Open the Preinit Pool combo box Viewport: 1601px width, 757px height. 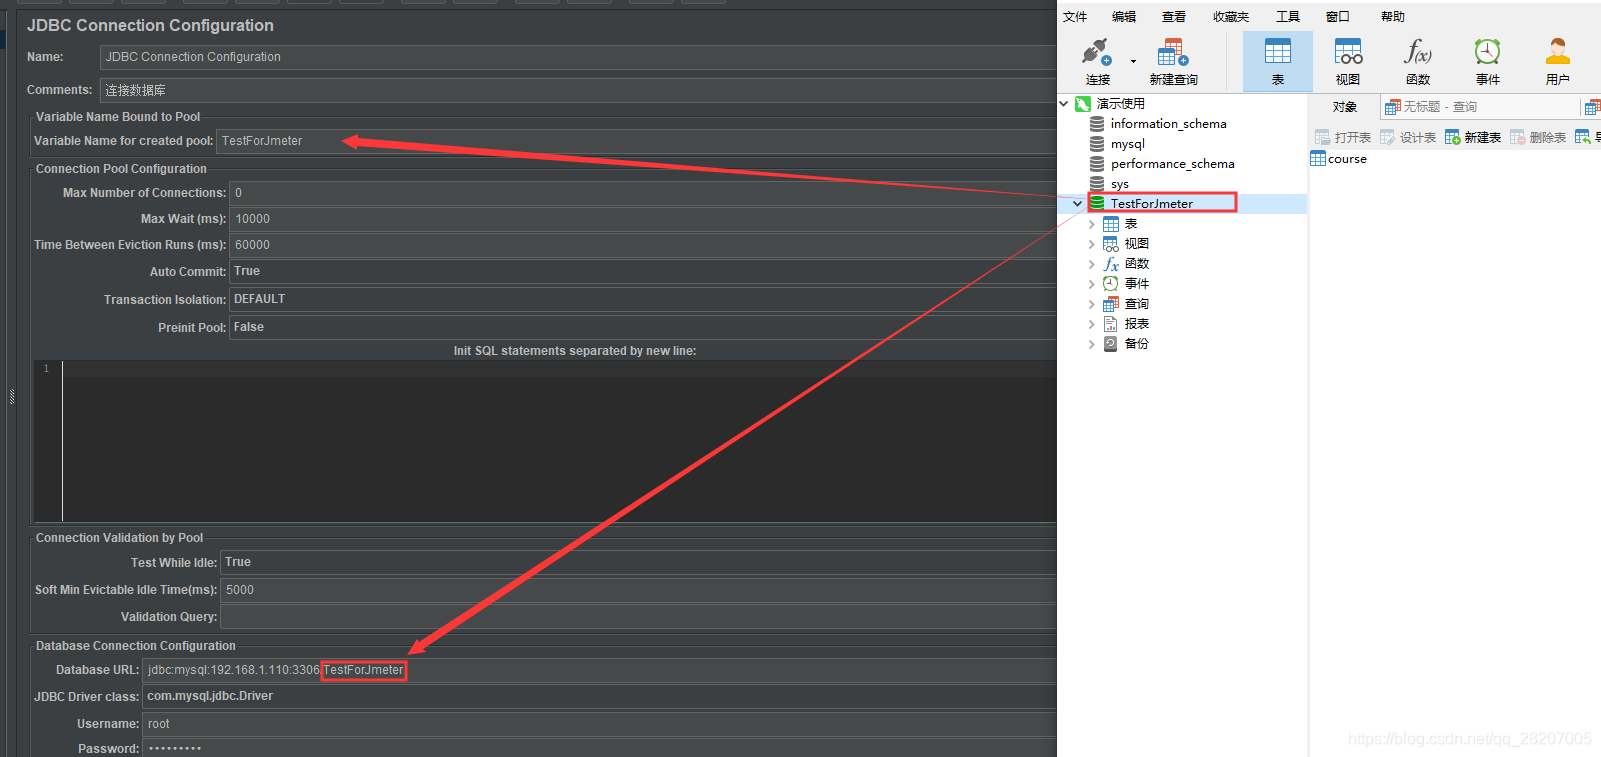643,327
